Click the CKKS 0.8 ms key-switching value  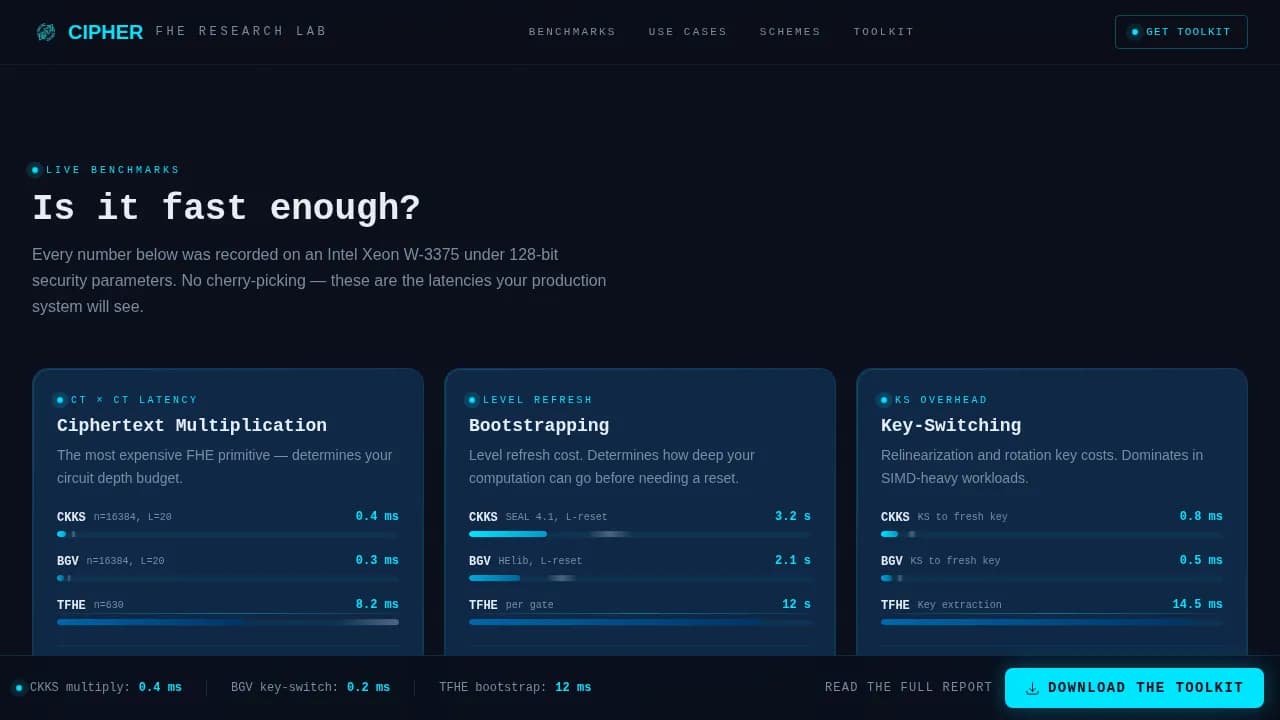pyautogui.click(x=1201, y=517)
